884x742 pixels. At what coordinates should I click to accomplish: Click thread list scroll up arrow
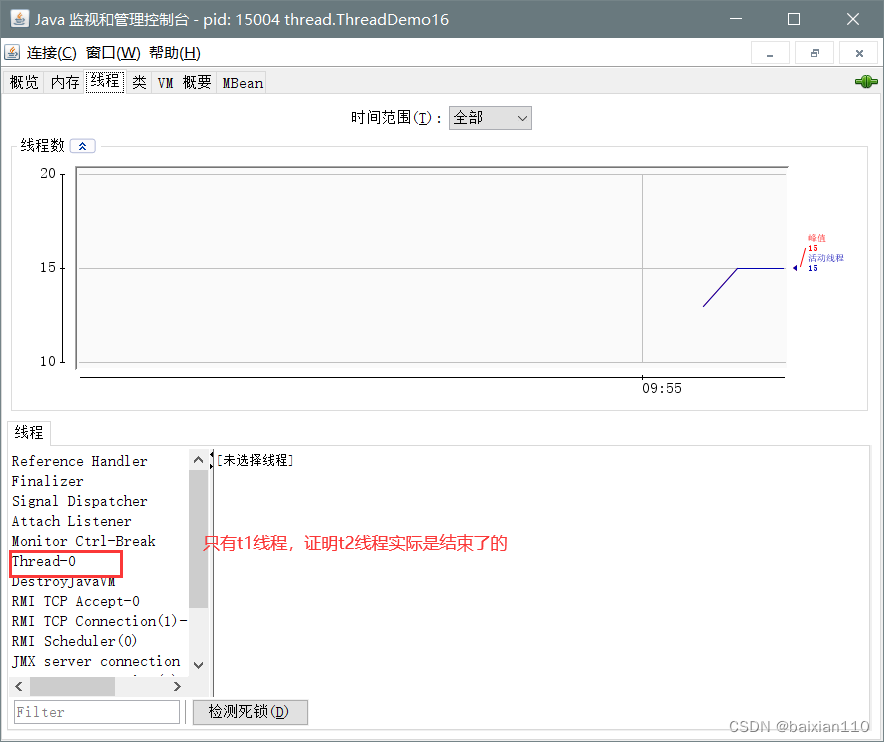tap(198, 460)
